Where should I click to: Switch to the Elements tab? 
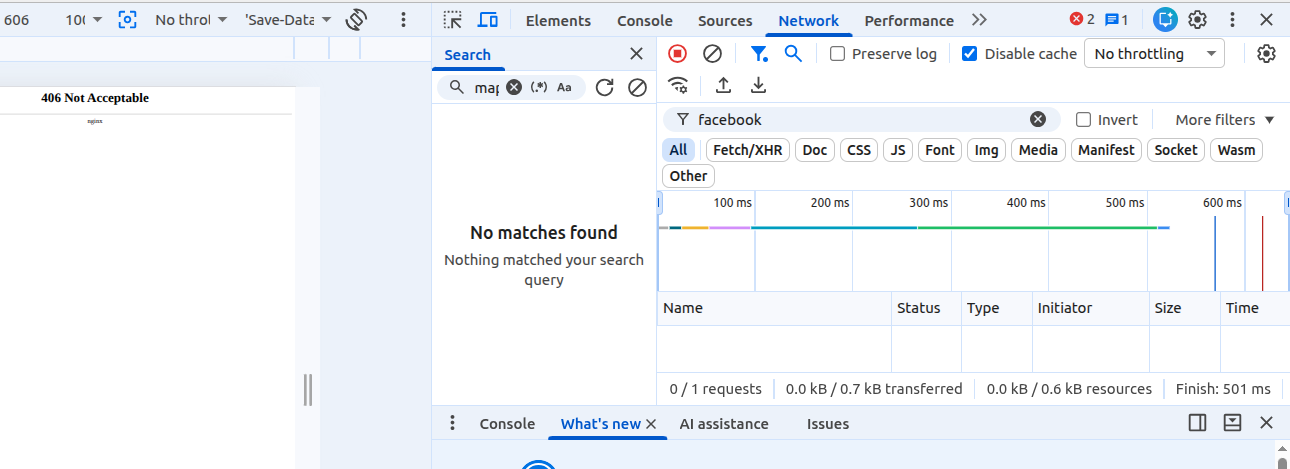coord(558,20)
